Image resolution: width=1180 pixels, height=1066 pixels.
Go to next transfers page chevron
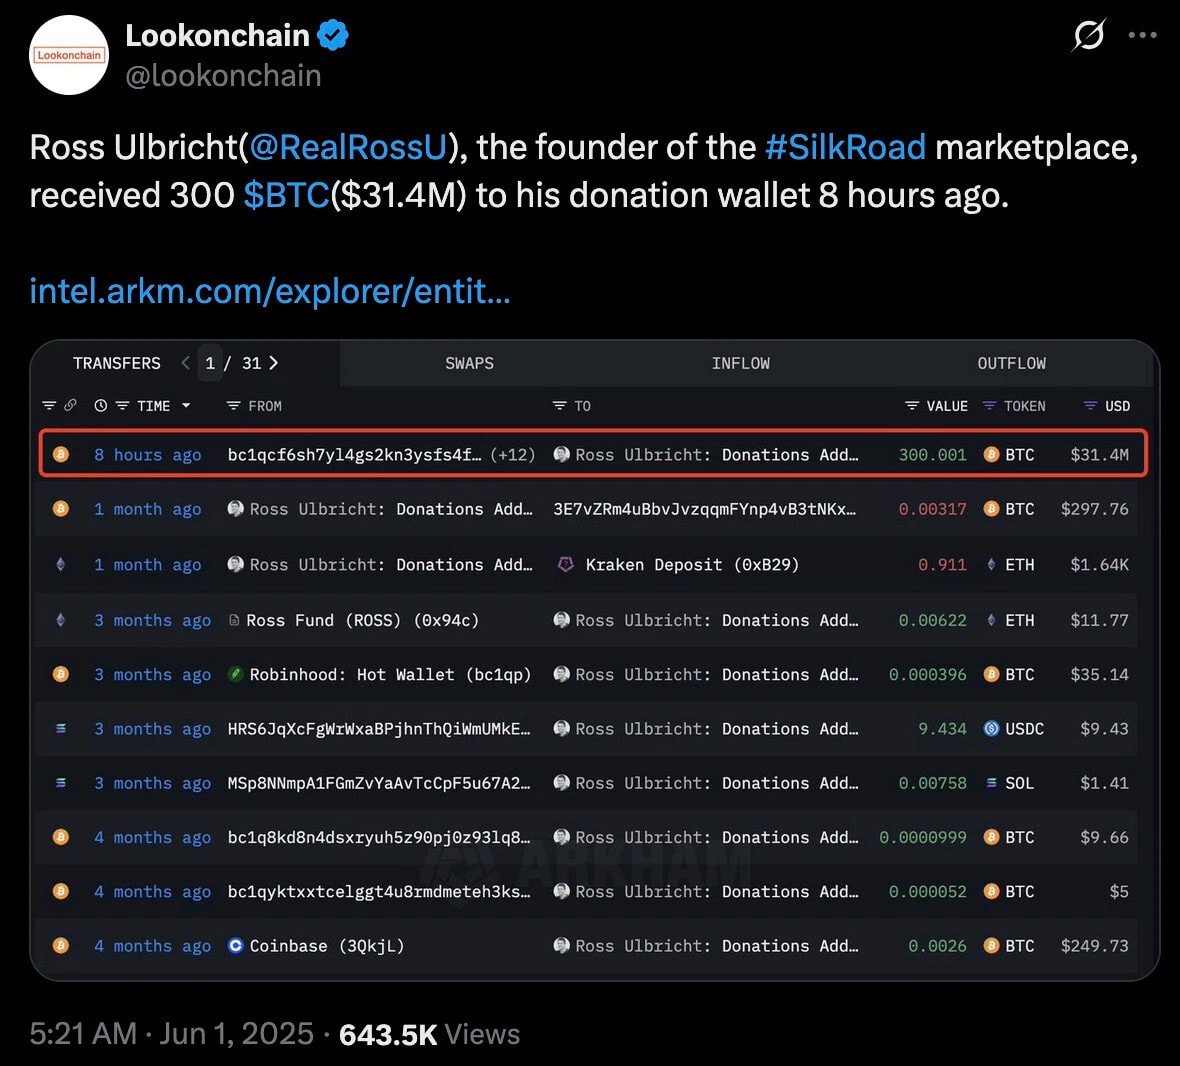click(x=273, y=363)
